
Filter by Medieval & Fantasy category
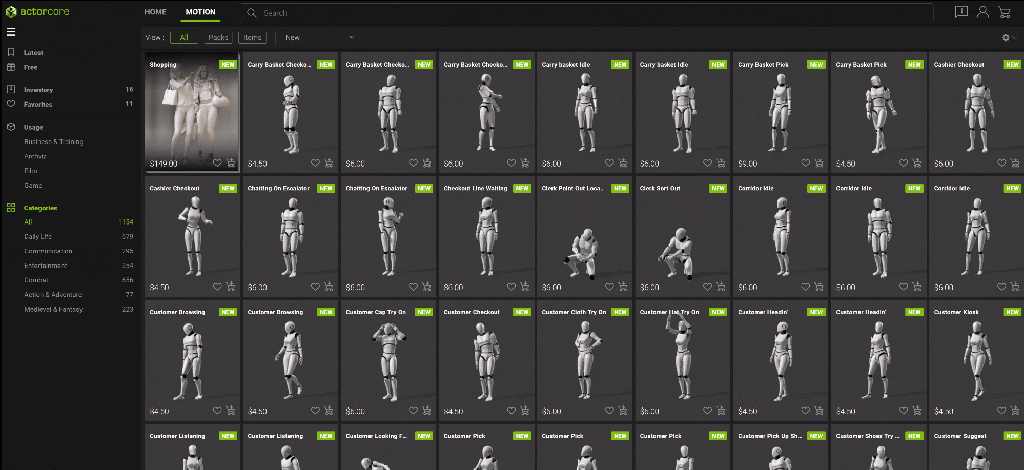tap(53, 309)
